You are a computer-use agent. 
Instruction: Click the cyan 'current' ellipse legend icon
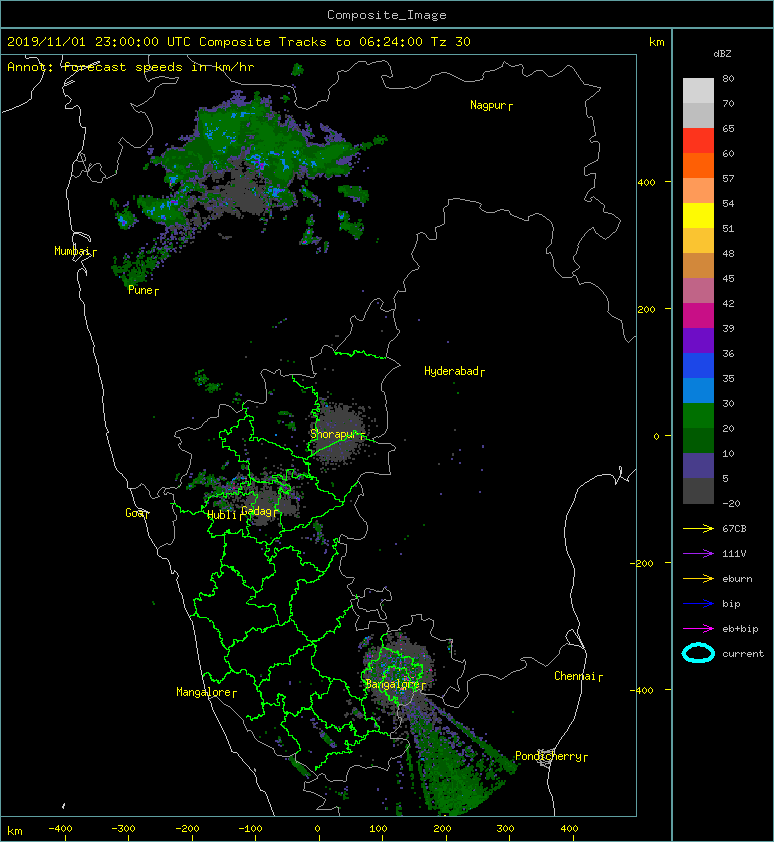tap(698, 653)
